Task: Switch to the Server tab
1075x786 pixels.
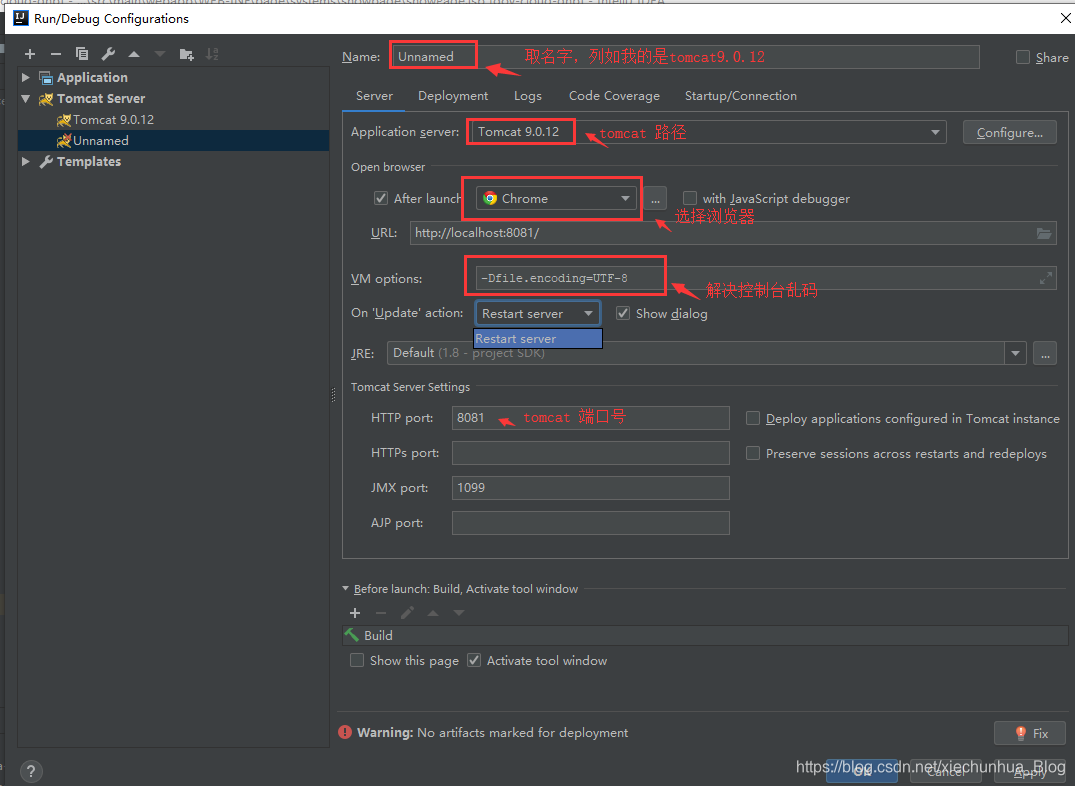Action: [374, 96]
